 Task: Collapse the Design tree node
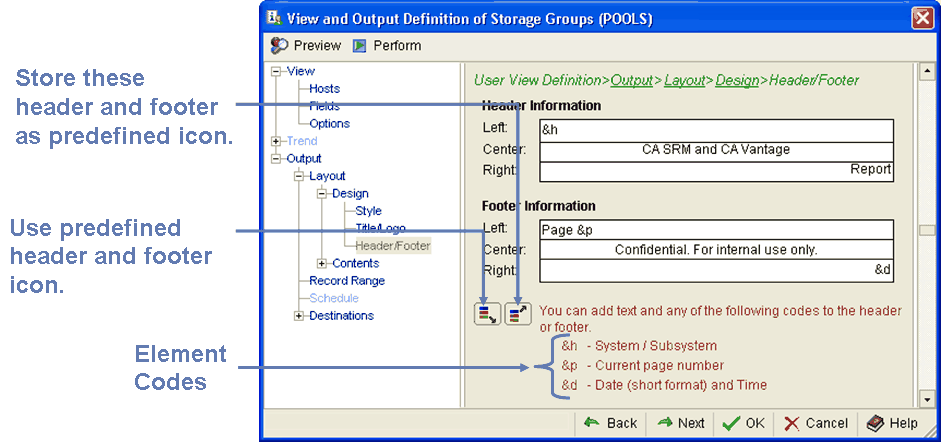point(322,194)
